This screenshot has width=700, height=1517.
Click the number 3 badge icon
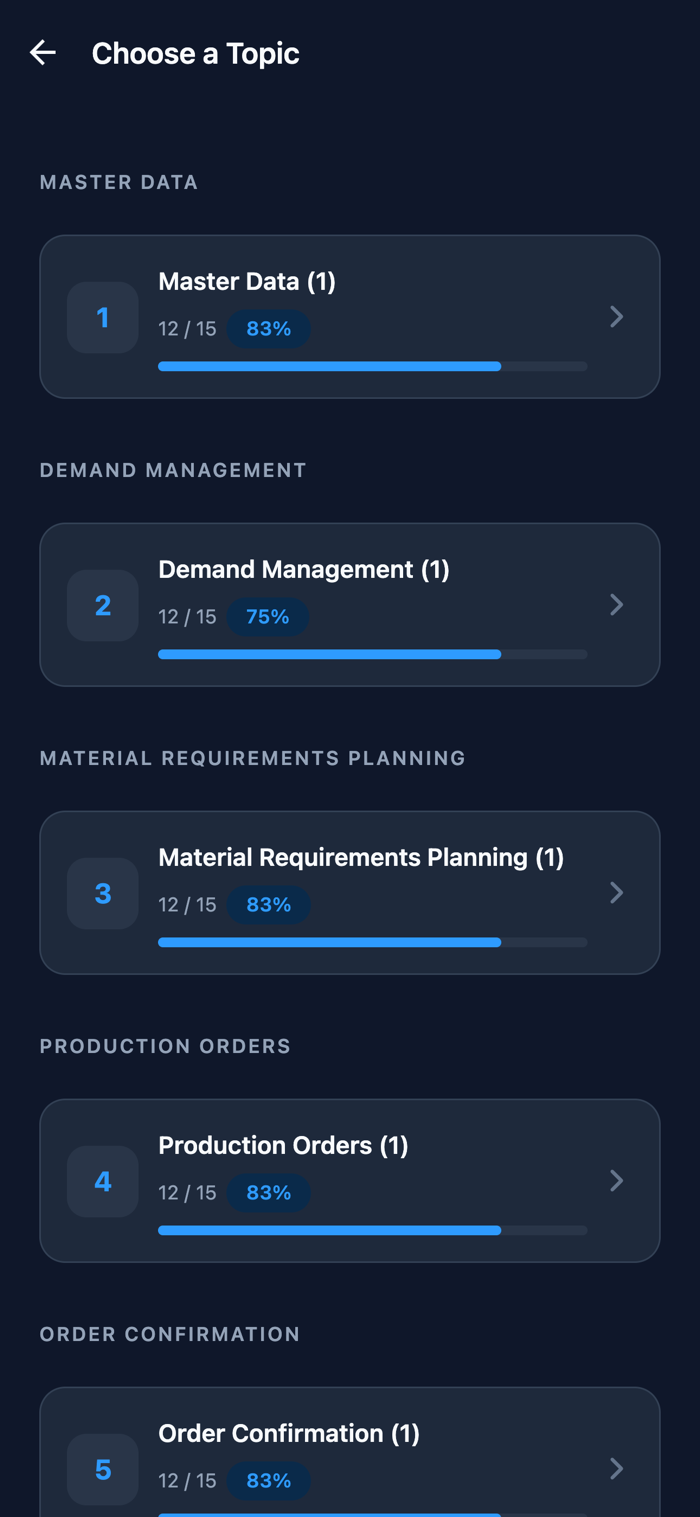(x=103, y=893)
